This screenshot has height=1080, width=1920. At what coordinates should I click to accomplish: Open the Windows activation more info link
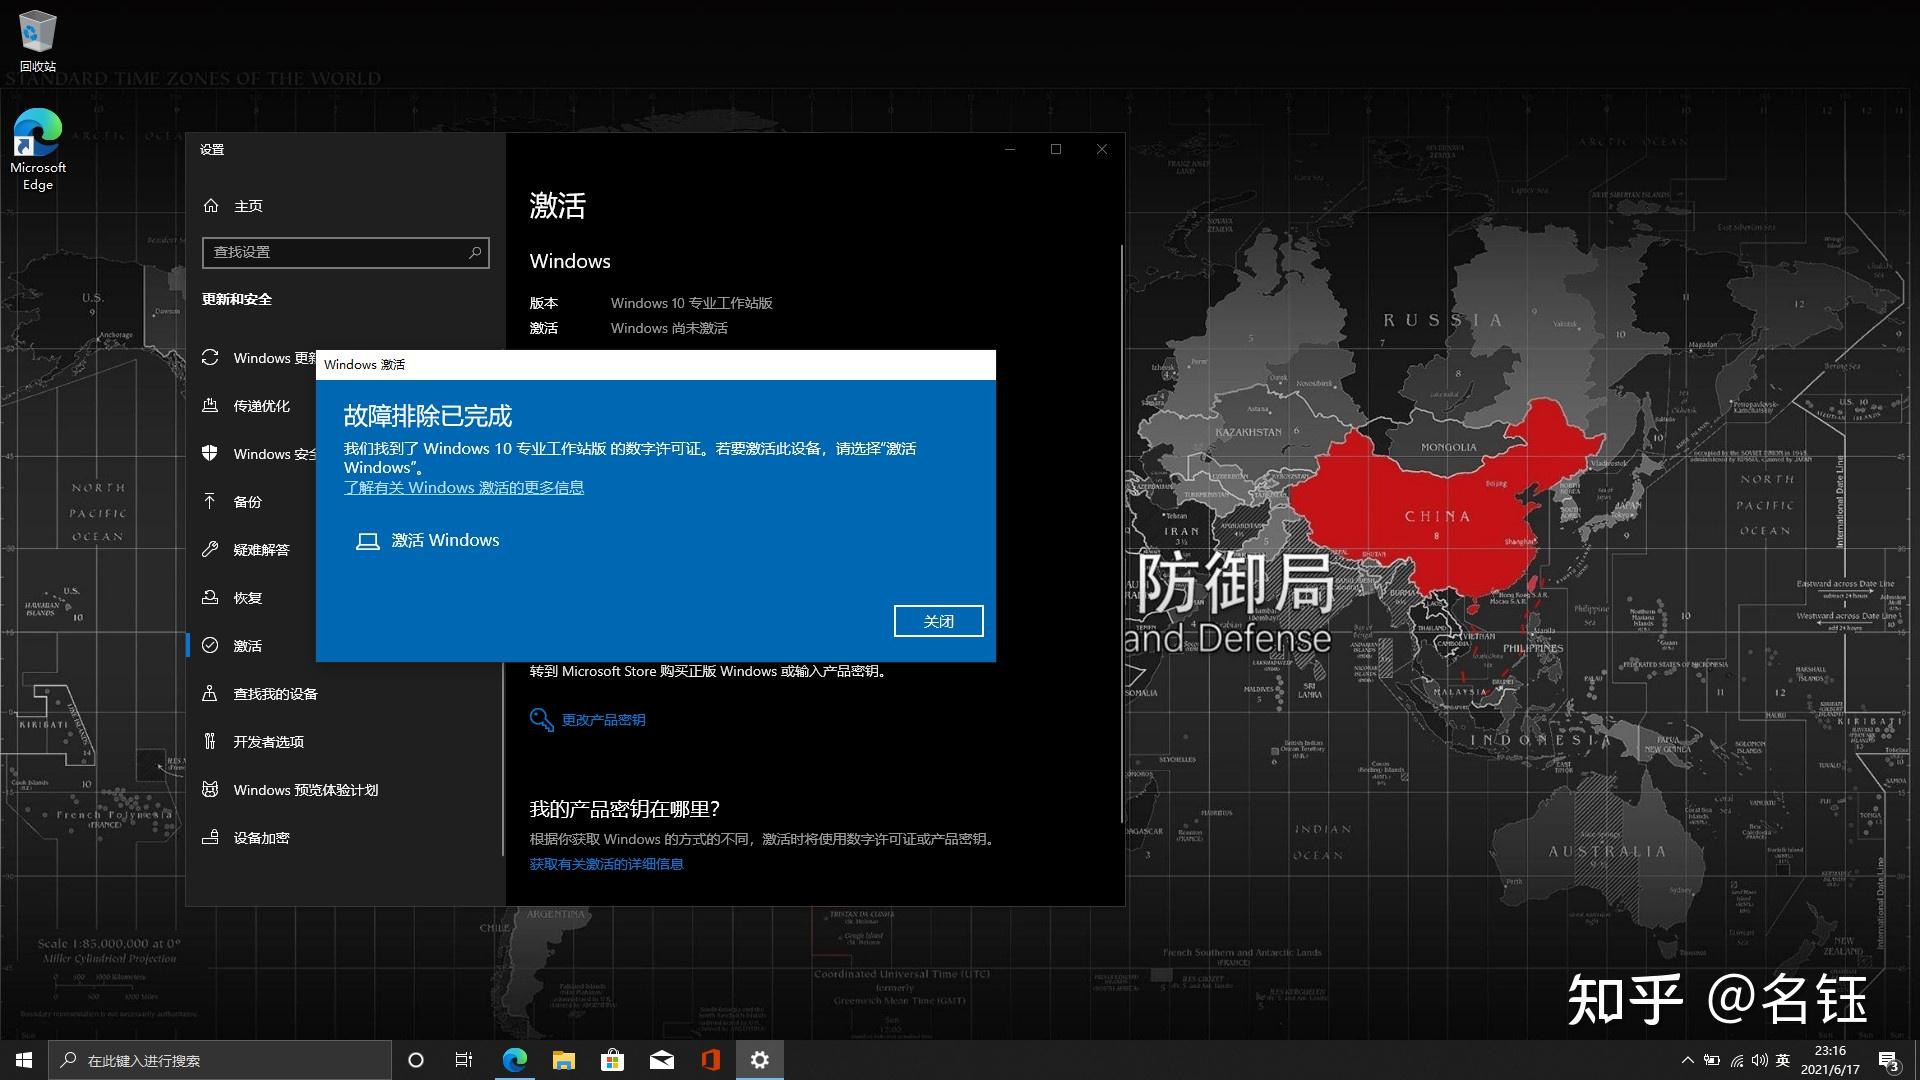(x=463, y=488)
